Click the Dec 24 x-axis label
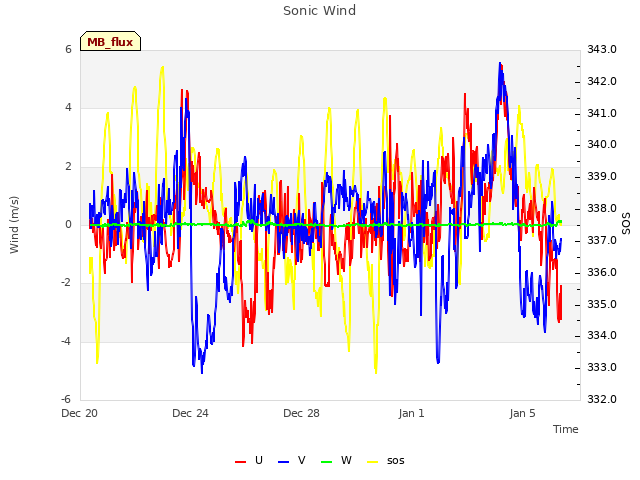This screenshot has height=480, width=640. [x=190, y=413]
